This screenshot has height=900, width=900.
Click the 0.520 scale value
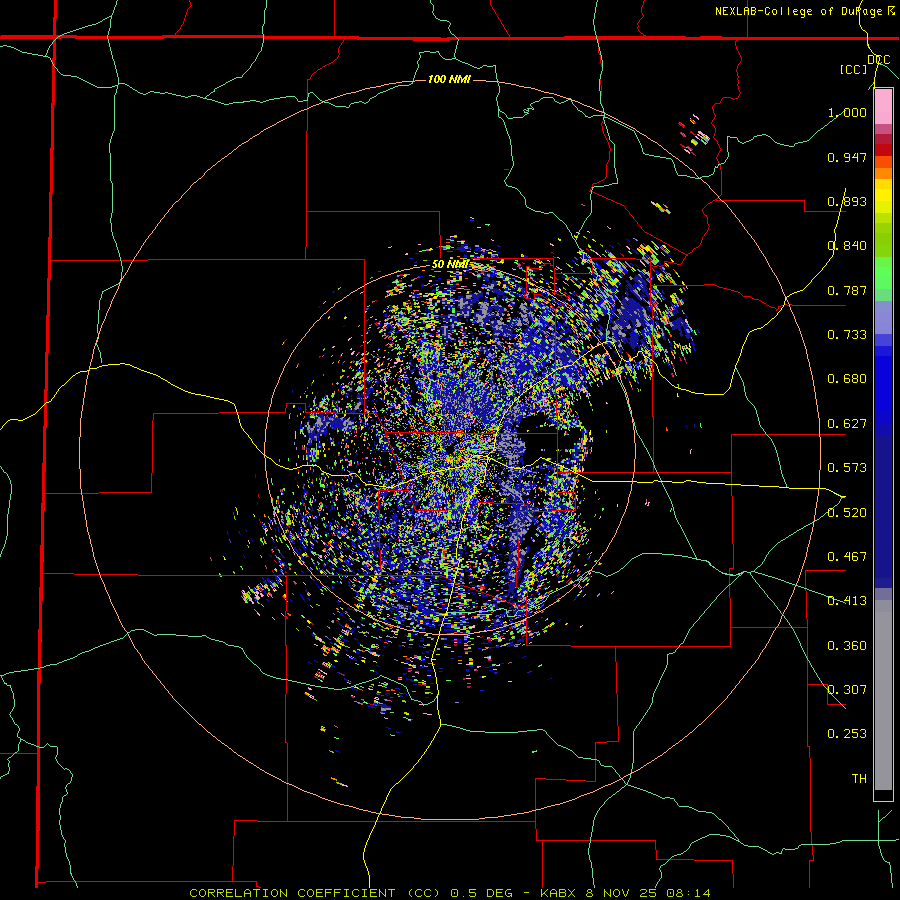[x=847, y=513]
